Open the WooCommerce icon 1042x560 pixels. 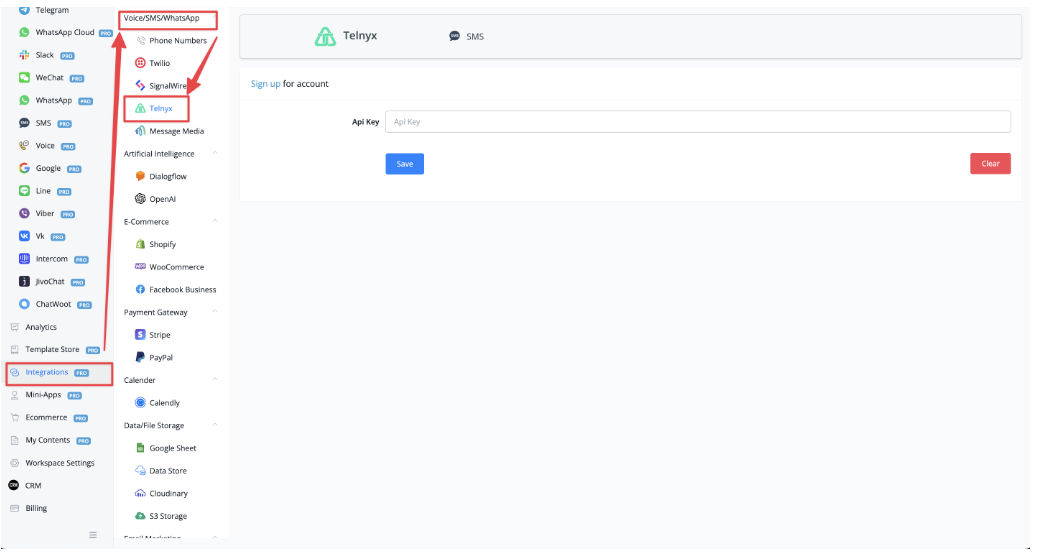140,266
